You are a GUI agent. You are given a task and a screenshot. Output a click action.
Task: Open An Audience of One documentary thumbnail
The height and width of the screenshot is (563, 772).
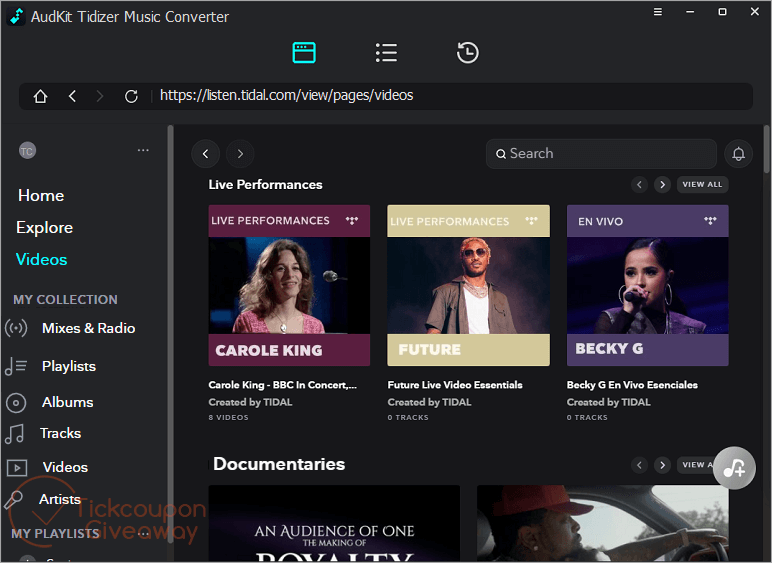pyautogui.click(x=334, y=524)
